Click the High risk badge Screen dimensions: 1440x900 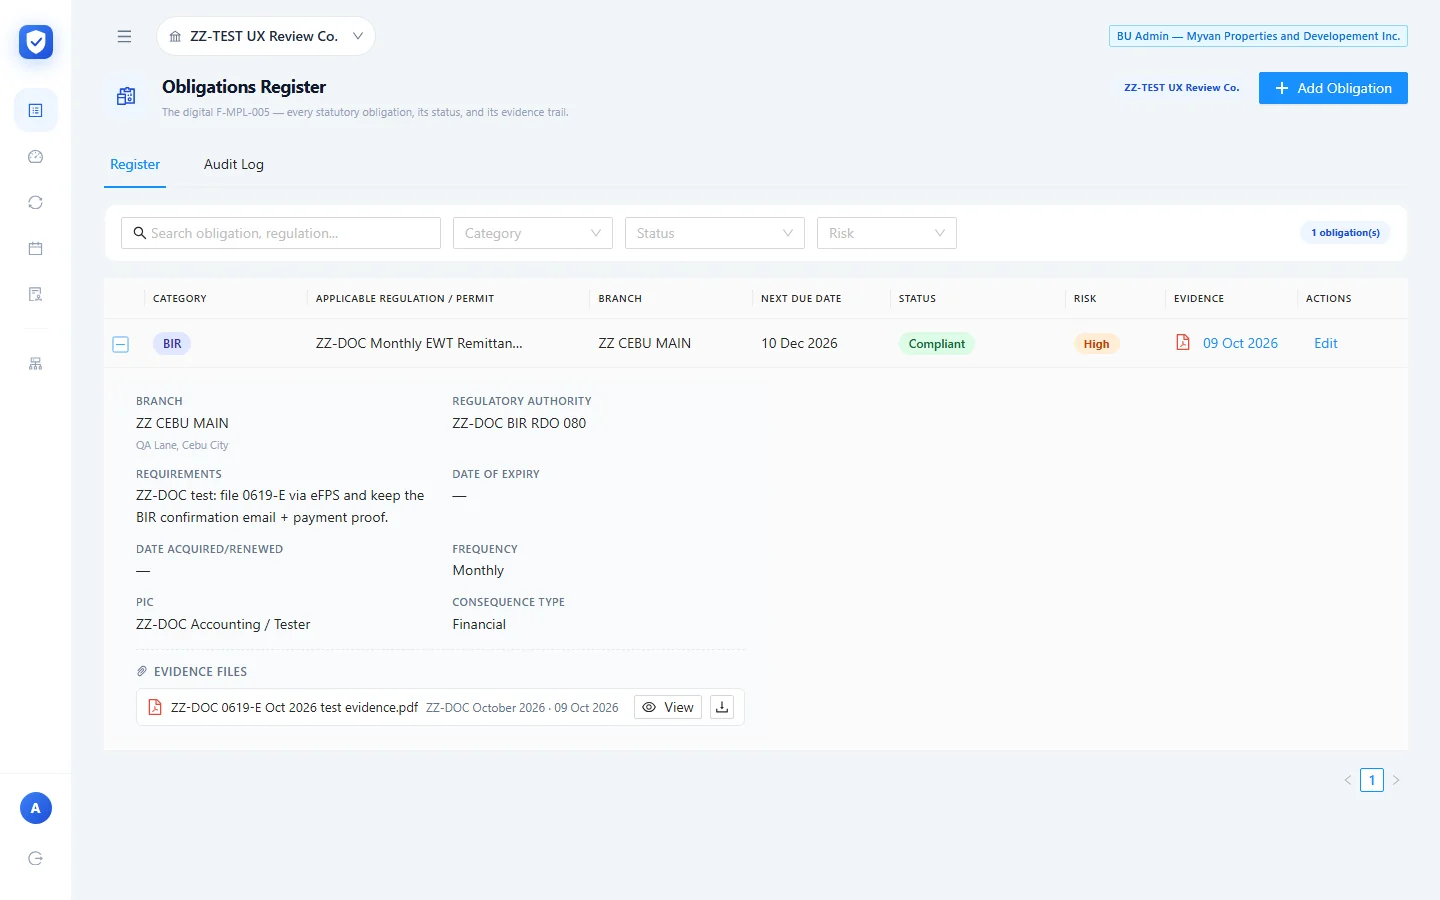(1096, 344)
